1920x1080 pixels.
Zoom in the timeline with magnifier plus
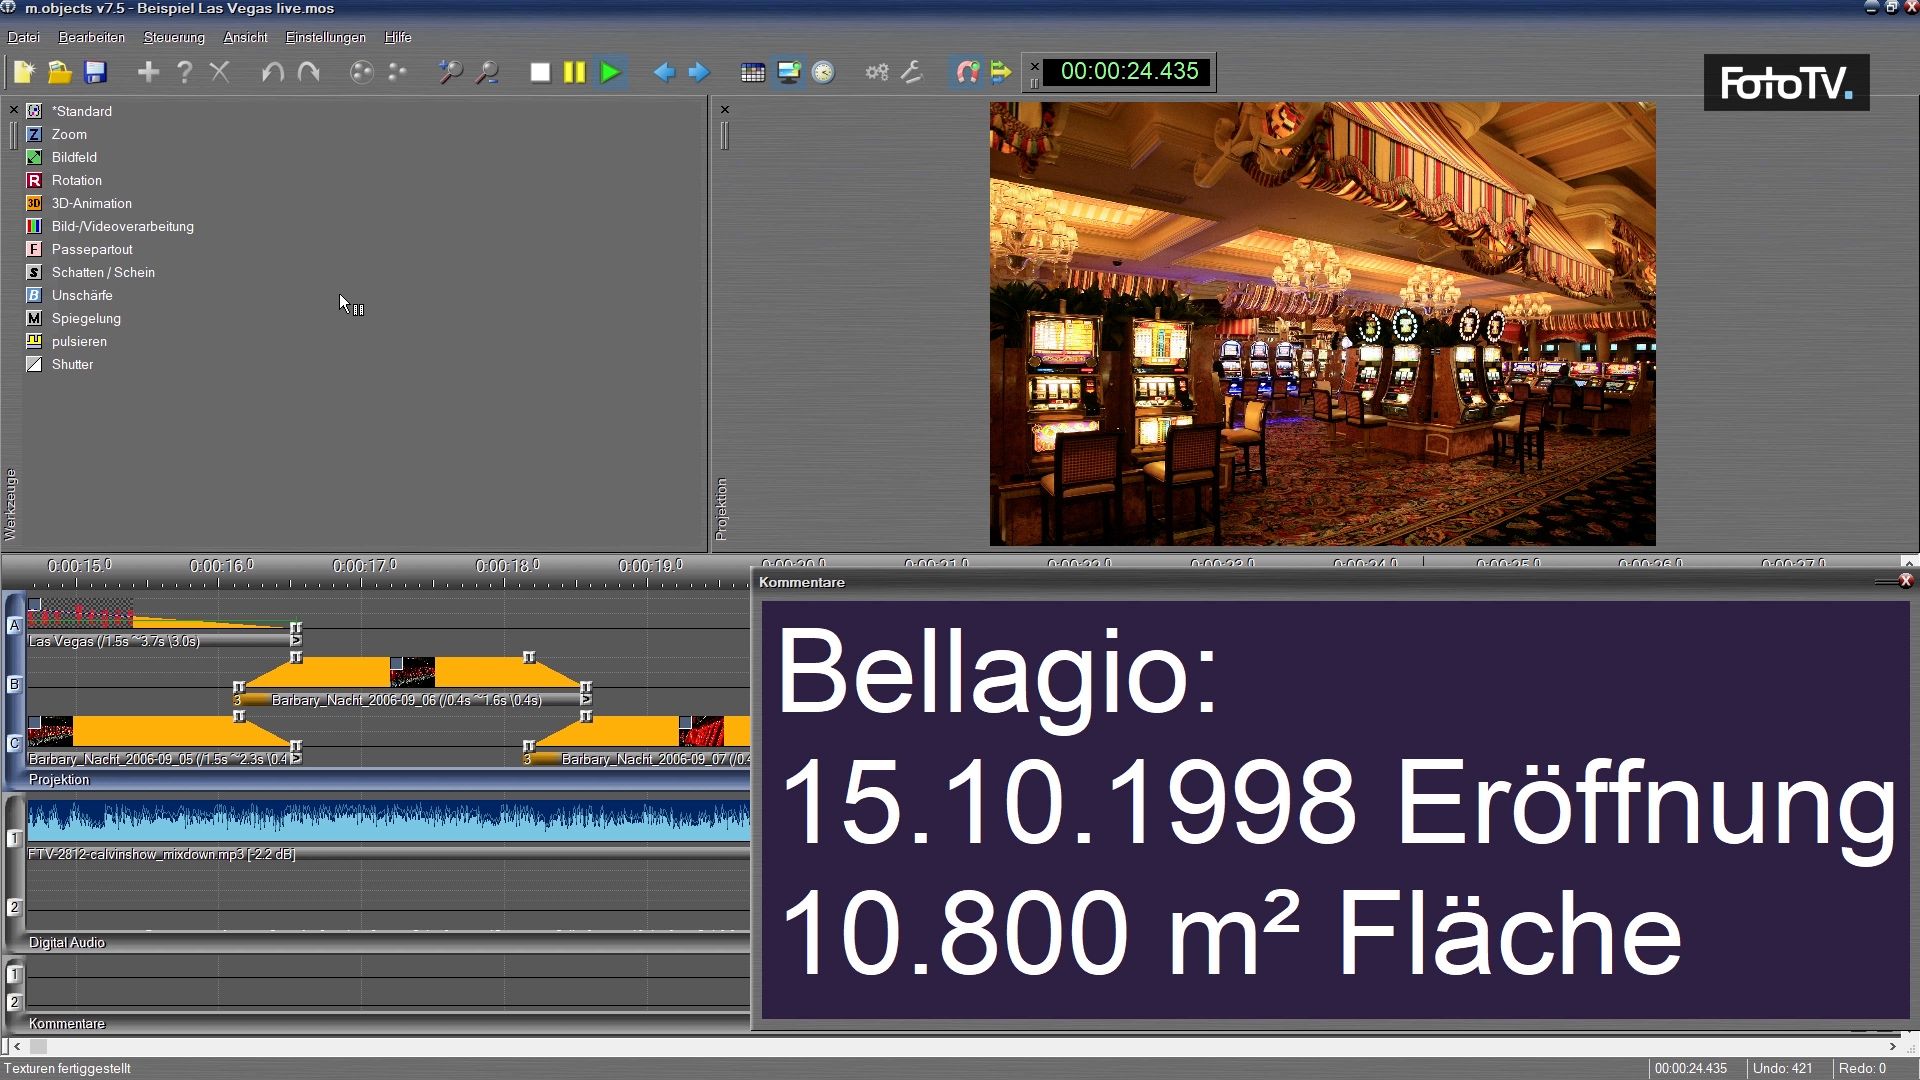pyautogui.click(x=450, y=72)
